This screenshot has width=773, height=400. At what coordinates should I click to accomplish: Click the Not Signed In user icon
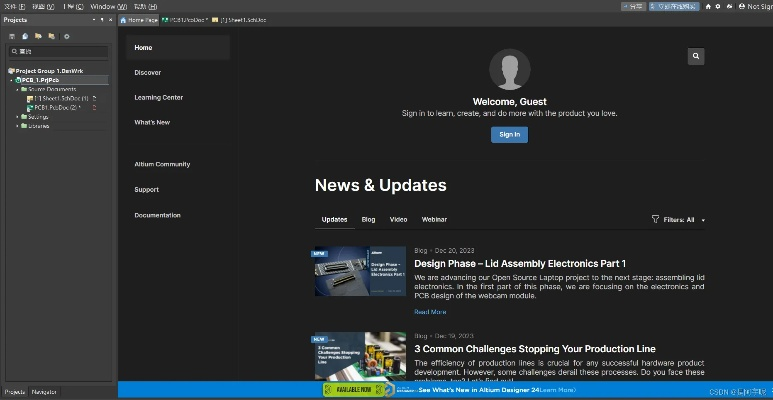click(740, 6)
